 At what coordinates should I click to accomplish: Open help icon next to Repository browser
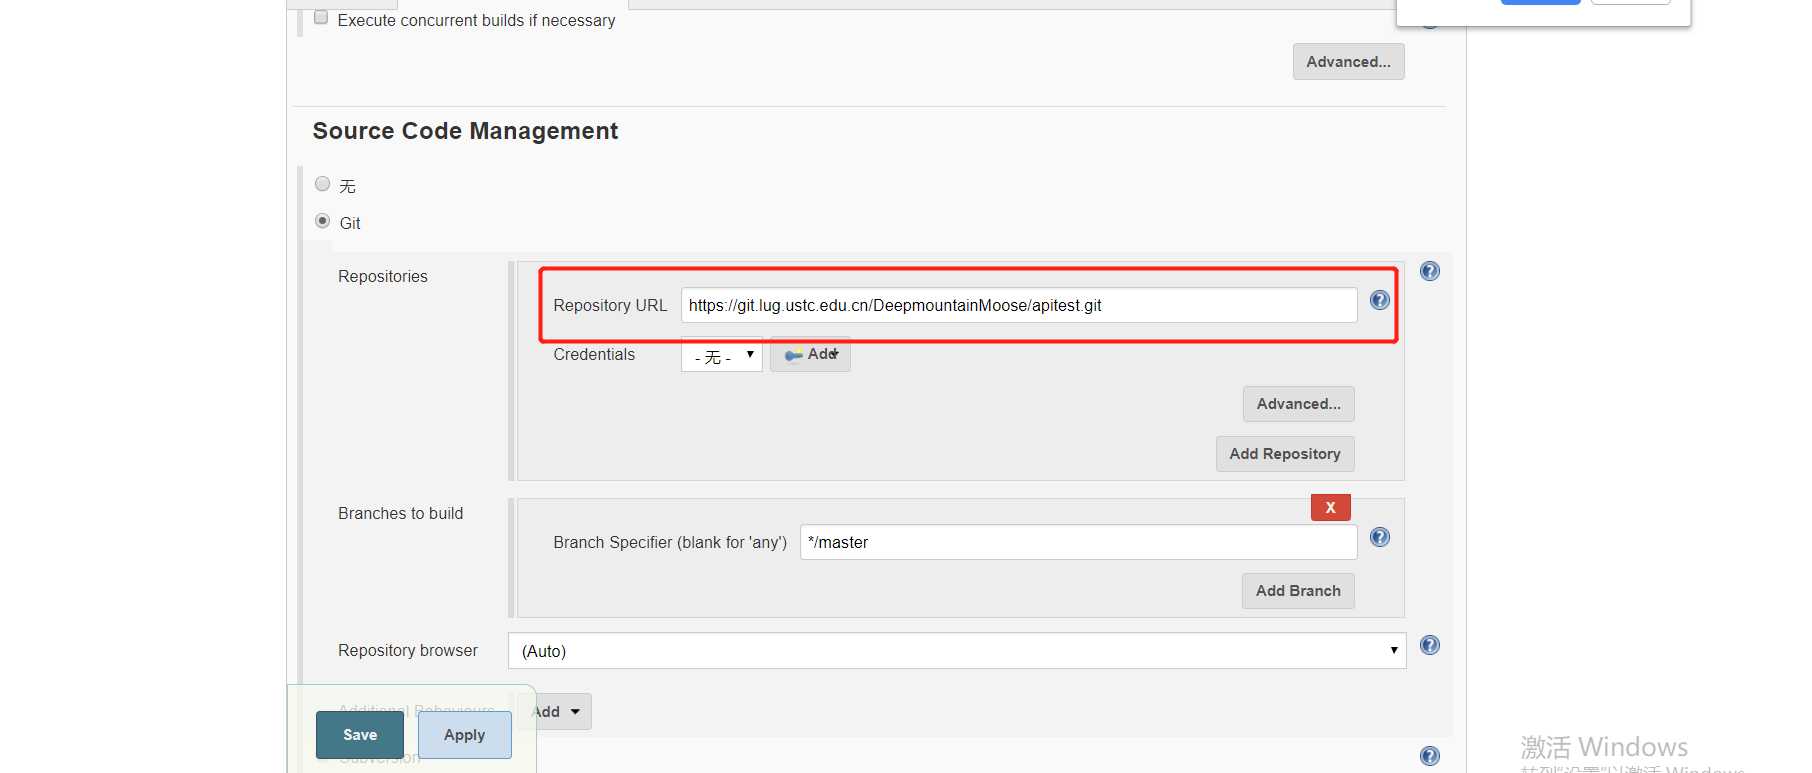click(1430, 645)
